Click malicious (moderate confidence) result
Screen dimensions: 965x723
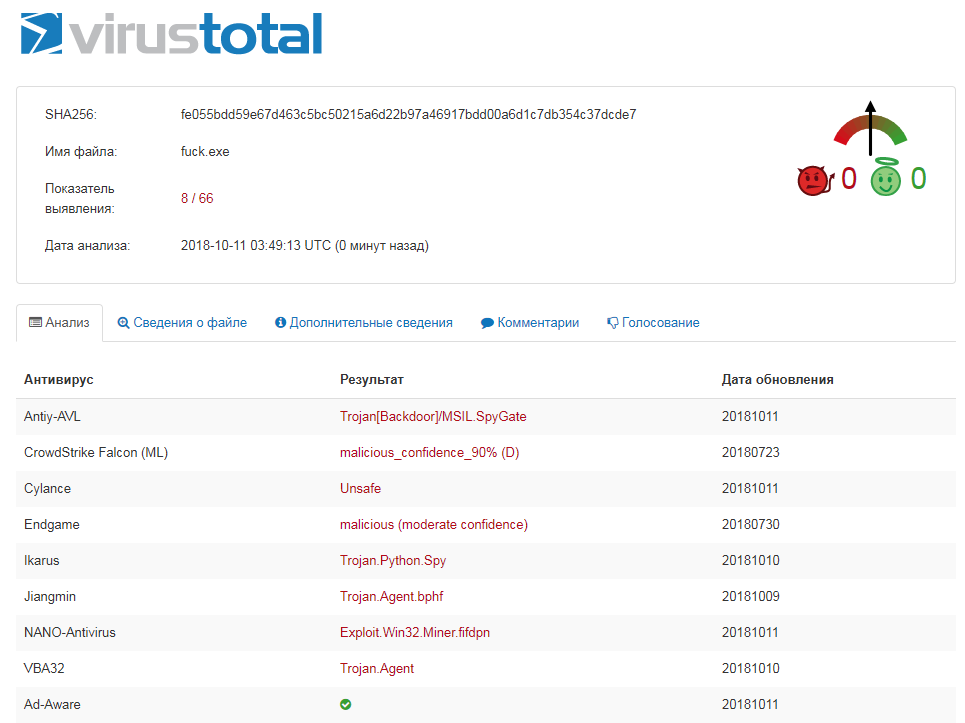434,524
